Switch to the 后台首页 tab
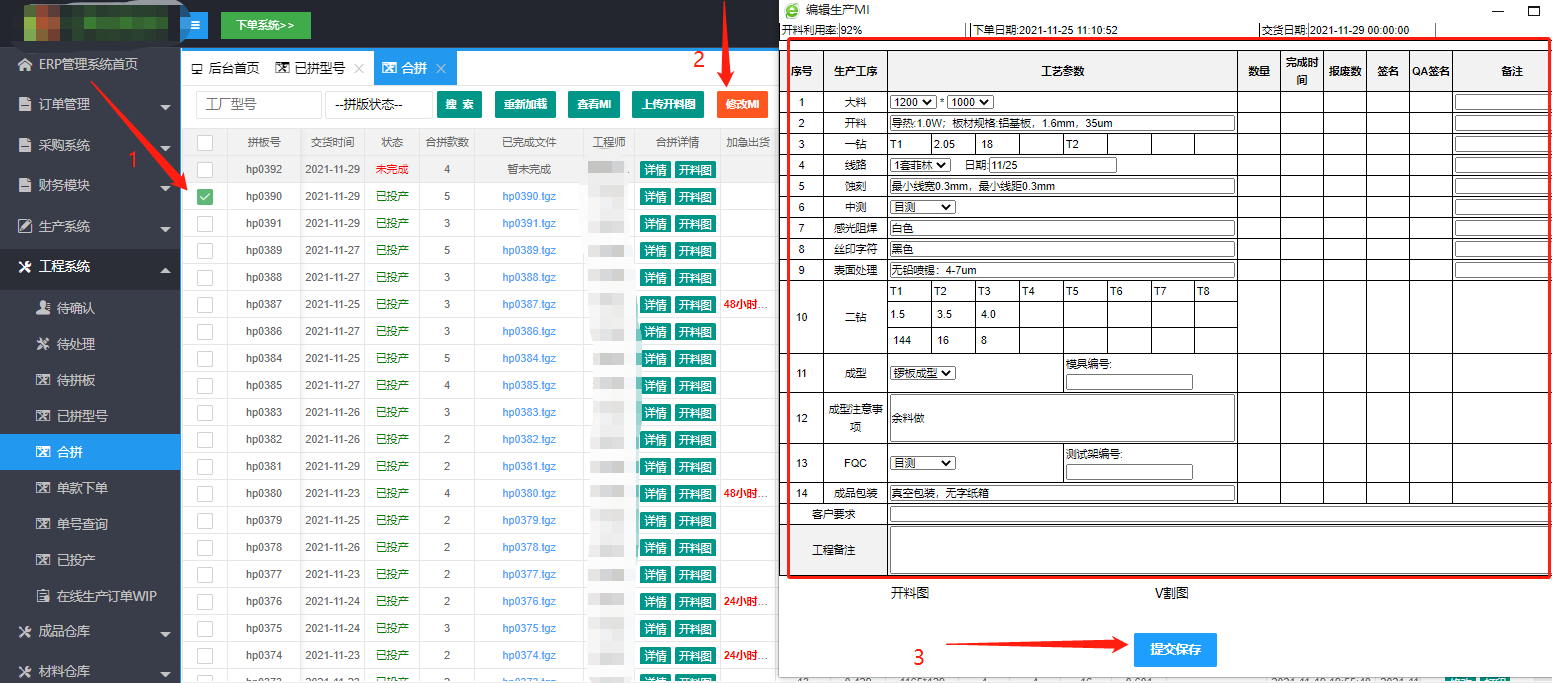This screenshot has height=683, width=1552. [x=225, y=68]
